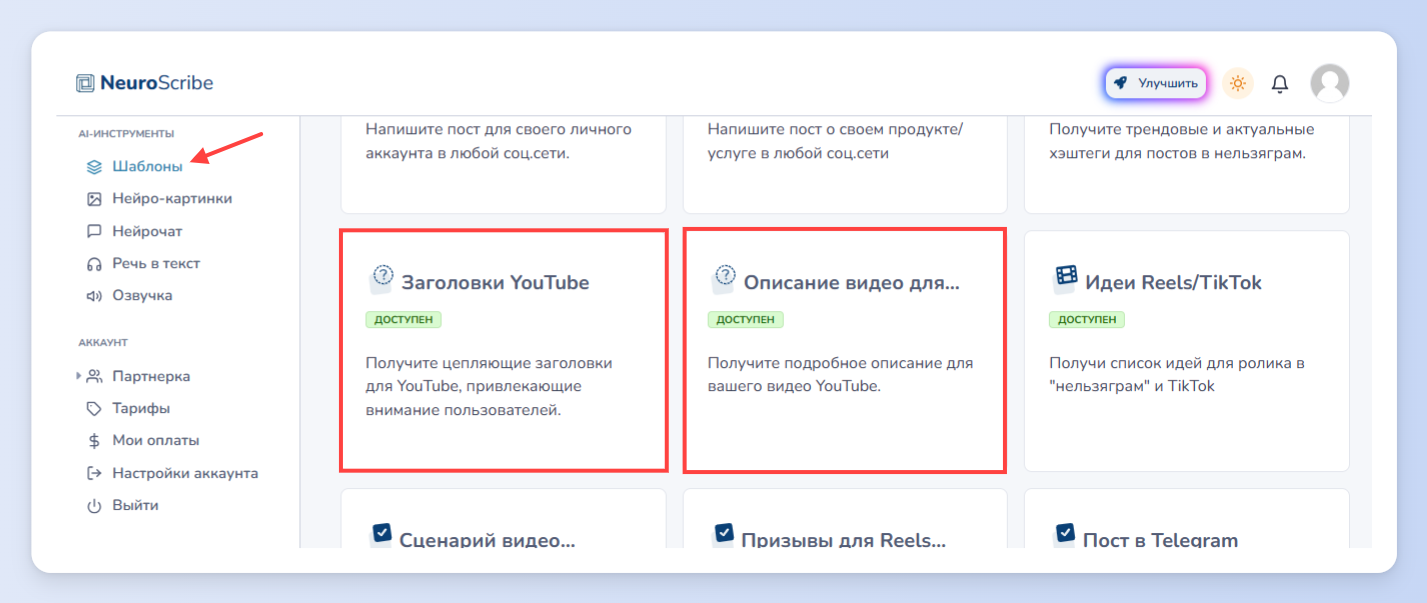Click the headphones icon beside Речь в текст

click(x=94, y=264)
